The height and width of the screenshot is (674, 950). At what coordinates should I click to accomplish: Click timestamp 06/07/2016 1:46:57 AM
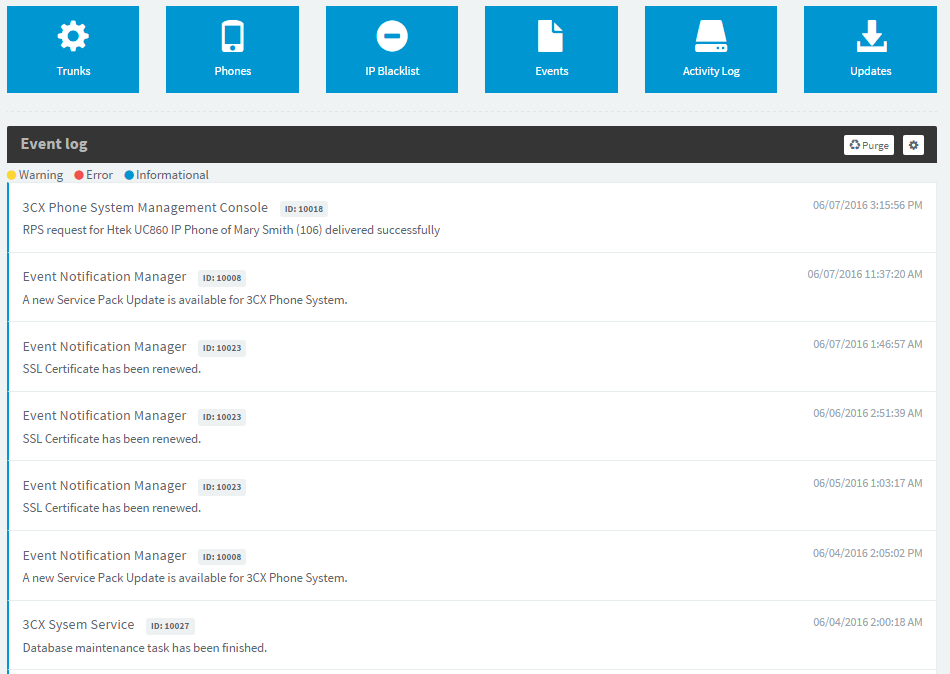coord(868,344)
